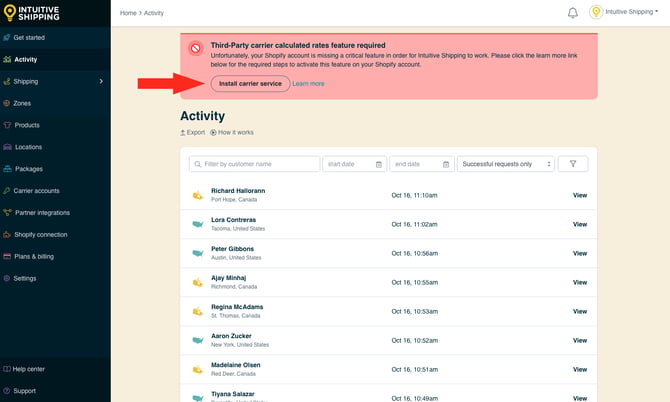Click US map icon for Lora Contreras
The height and width of the screenshot is (402, 670).
point(197,224)
